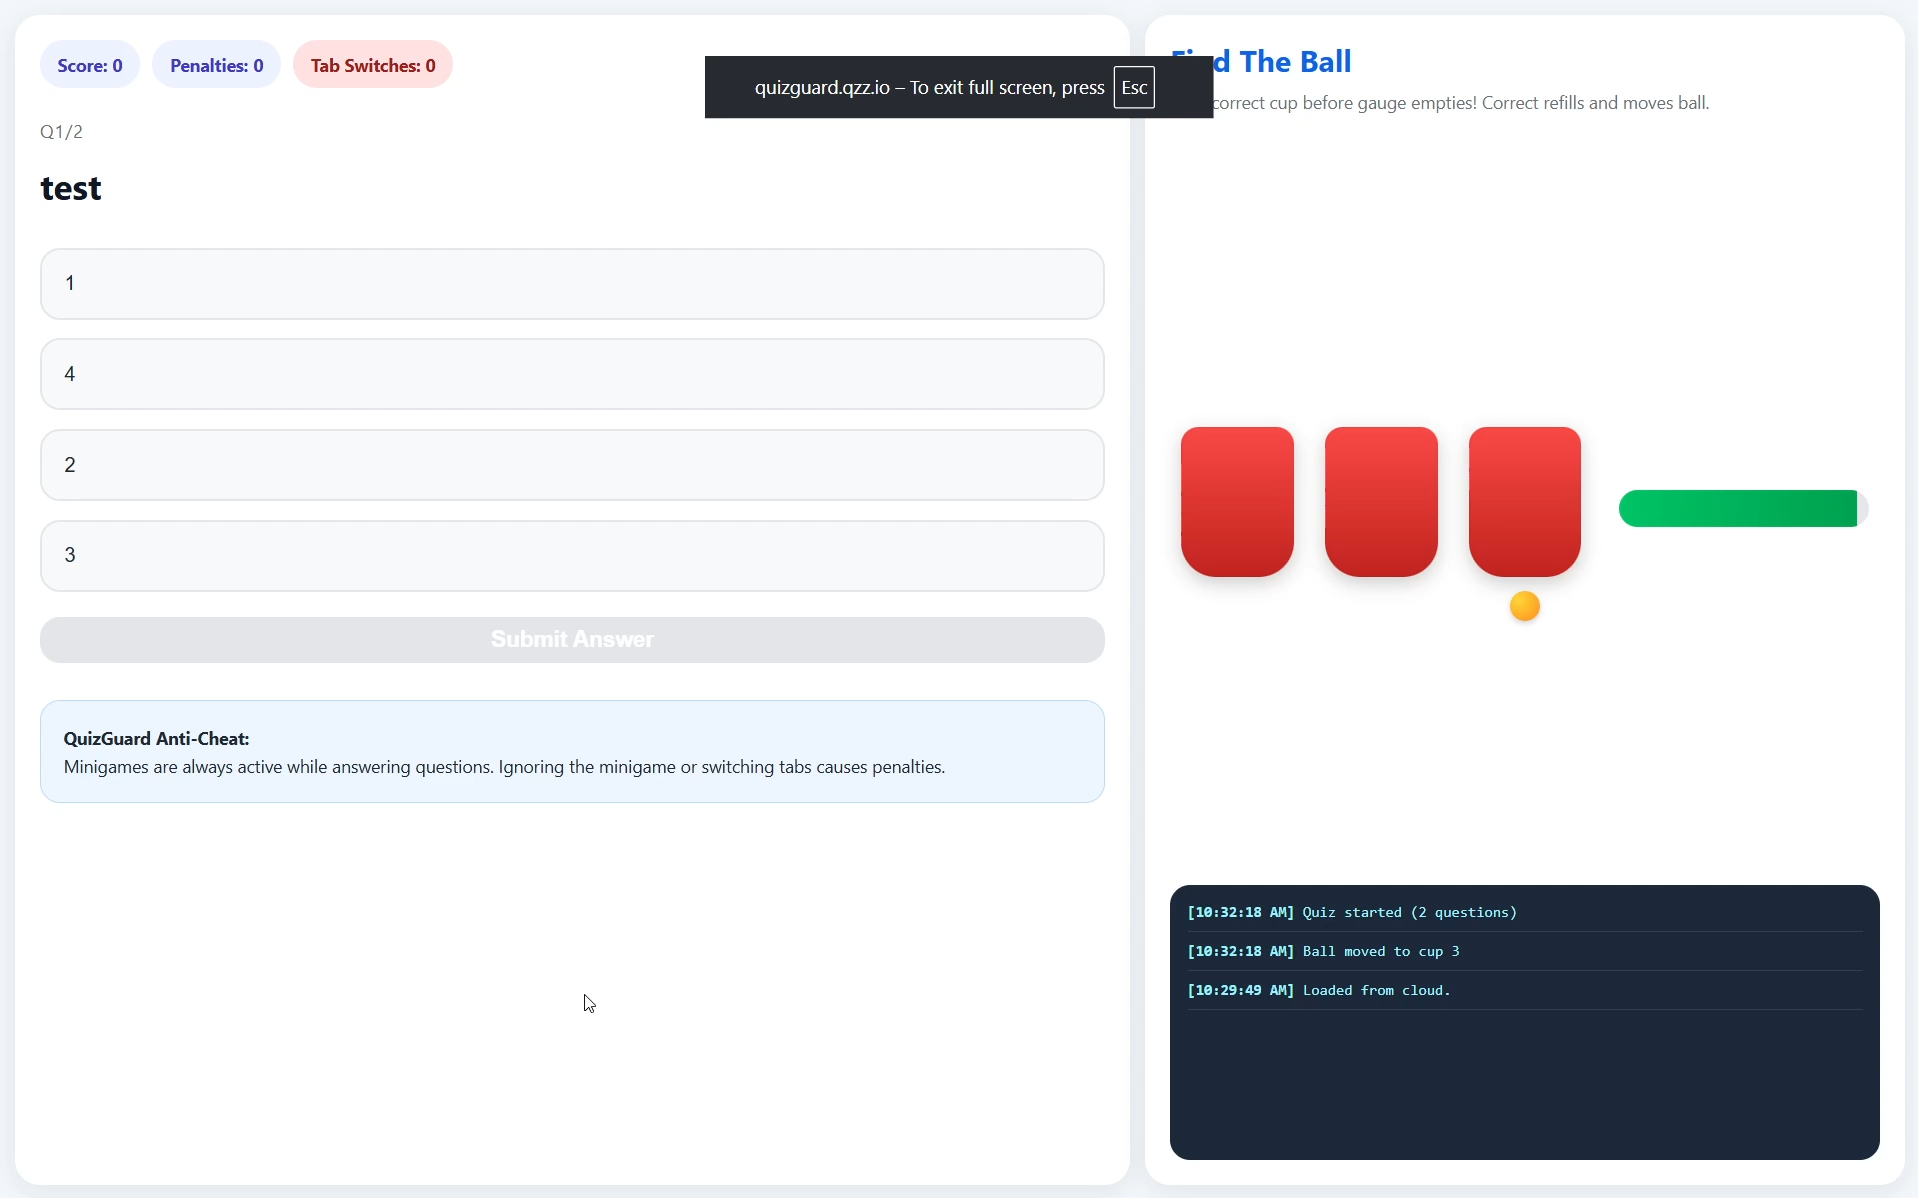1918x1198 pixels.
Task: Select answer option 4
Action: [x=572, y=374]
